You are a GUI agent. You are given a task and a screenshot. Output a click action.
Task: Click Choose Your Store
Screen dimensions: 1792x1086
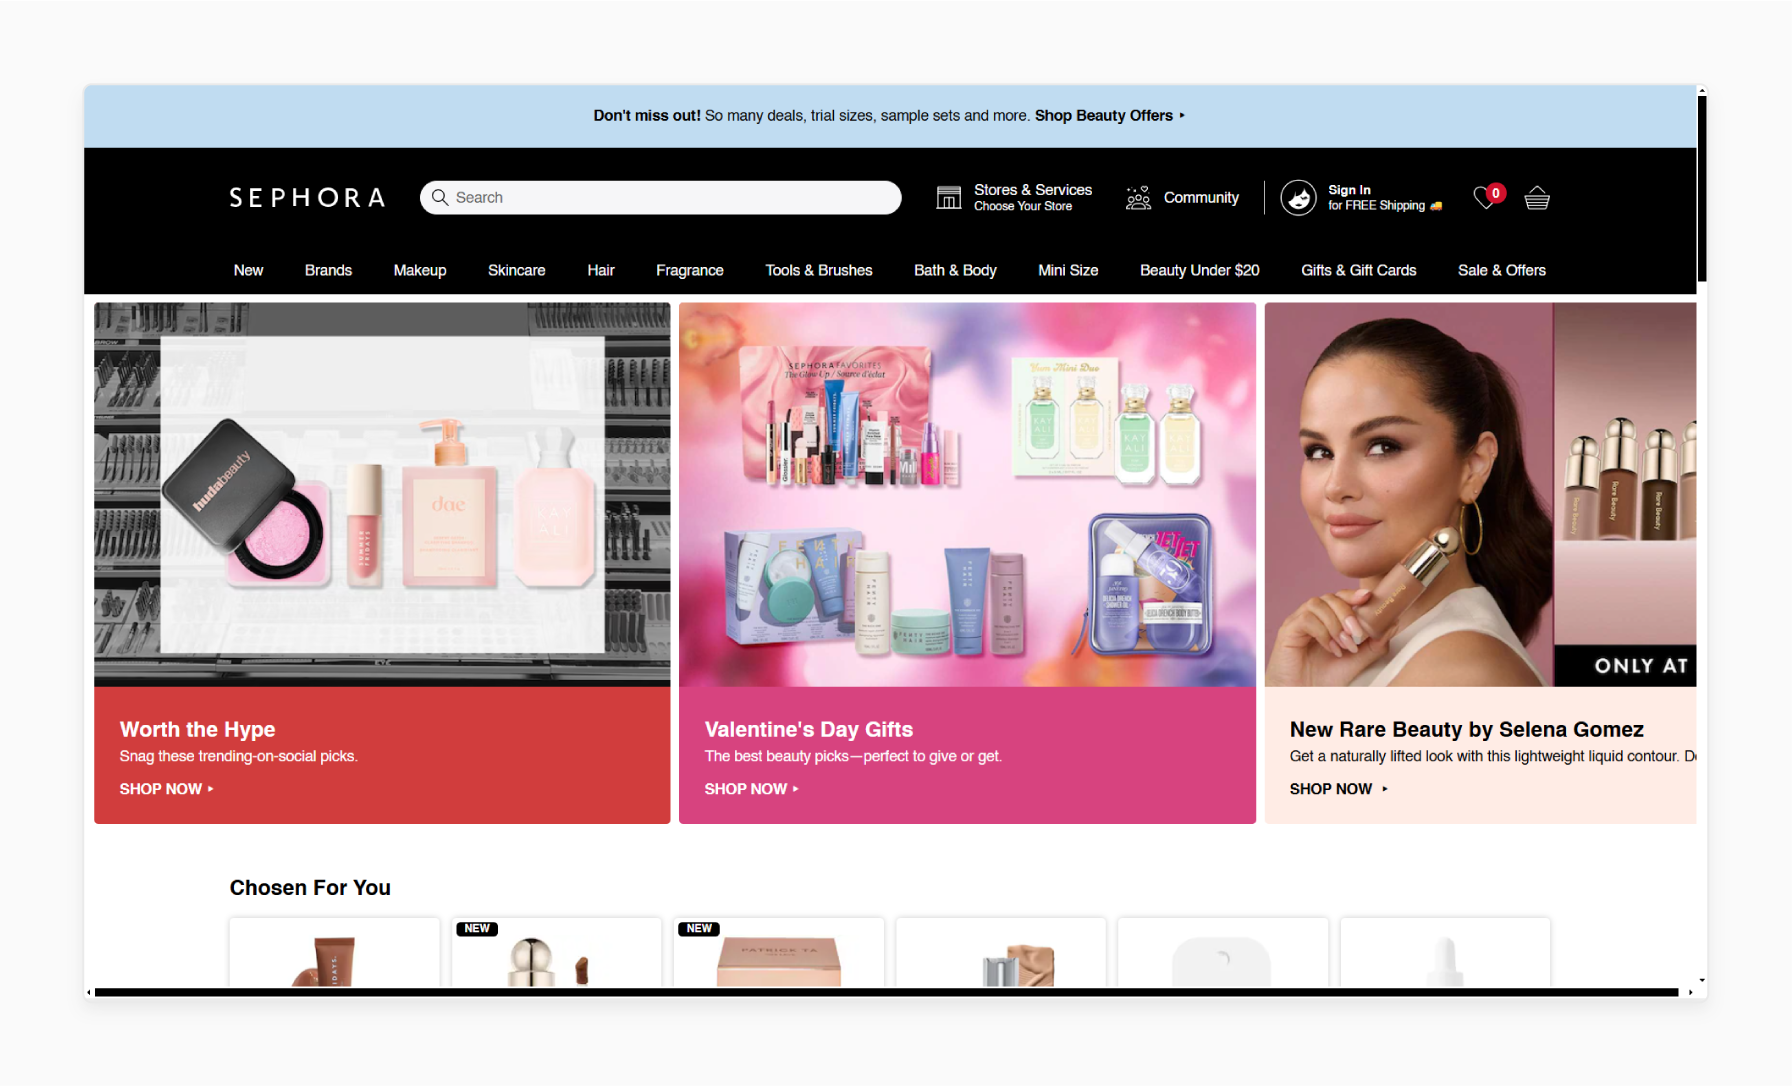[x=1023, y=206]
